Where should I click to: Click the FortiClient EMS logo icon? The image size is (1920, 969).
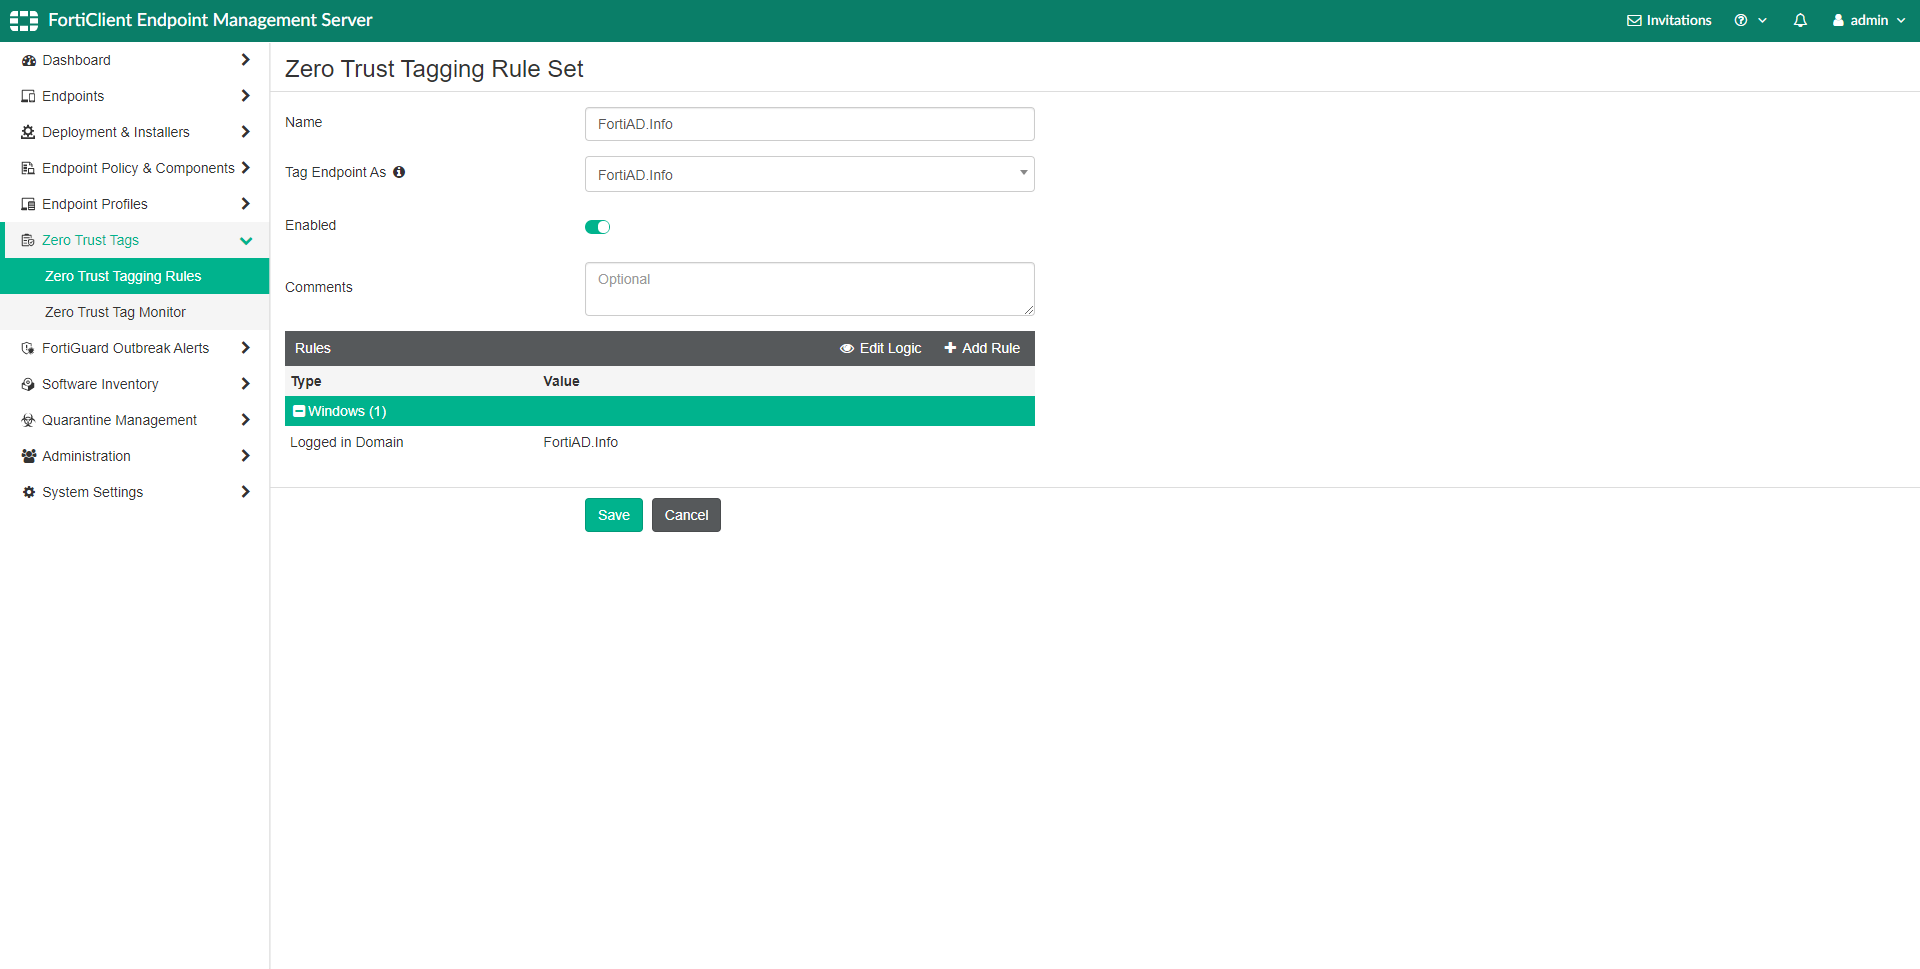pyautogui.click(x=24, y=20)
